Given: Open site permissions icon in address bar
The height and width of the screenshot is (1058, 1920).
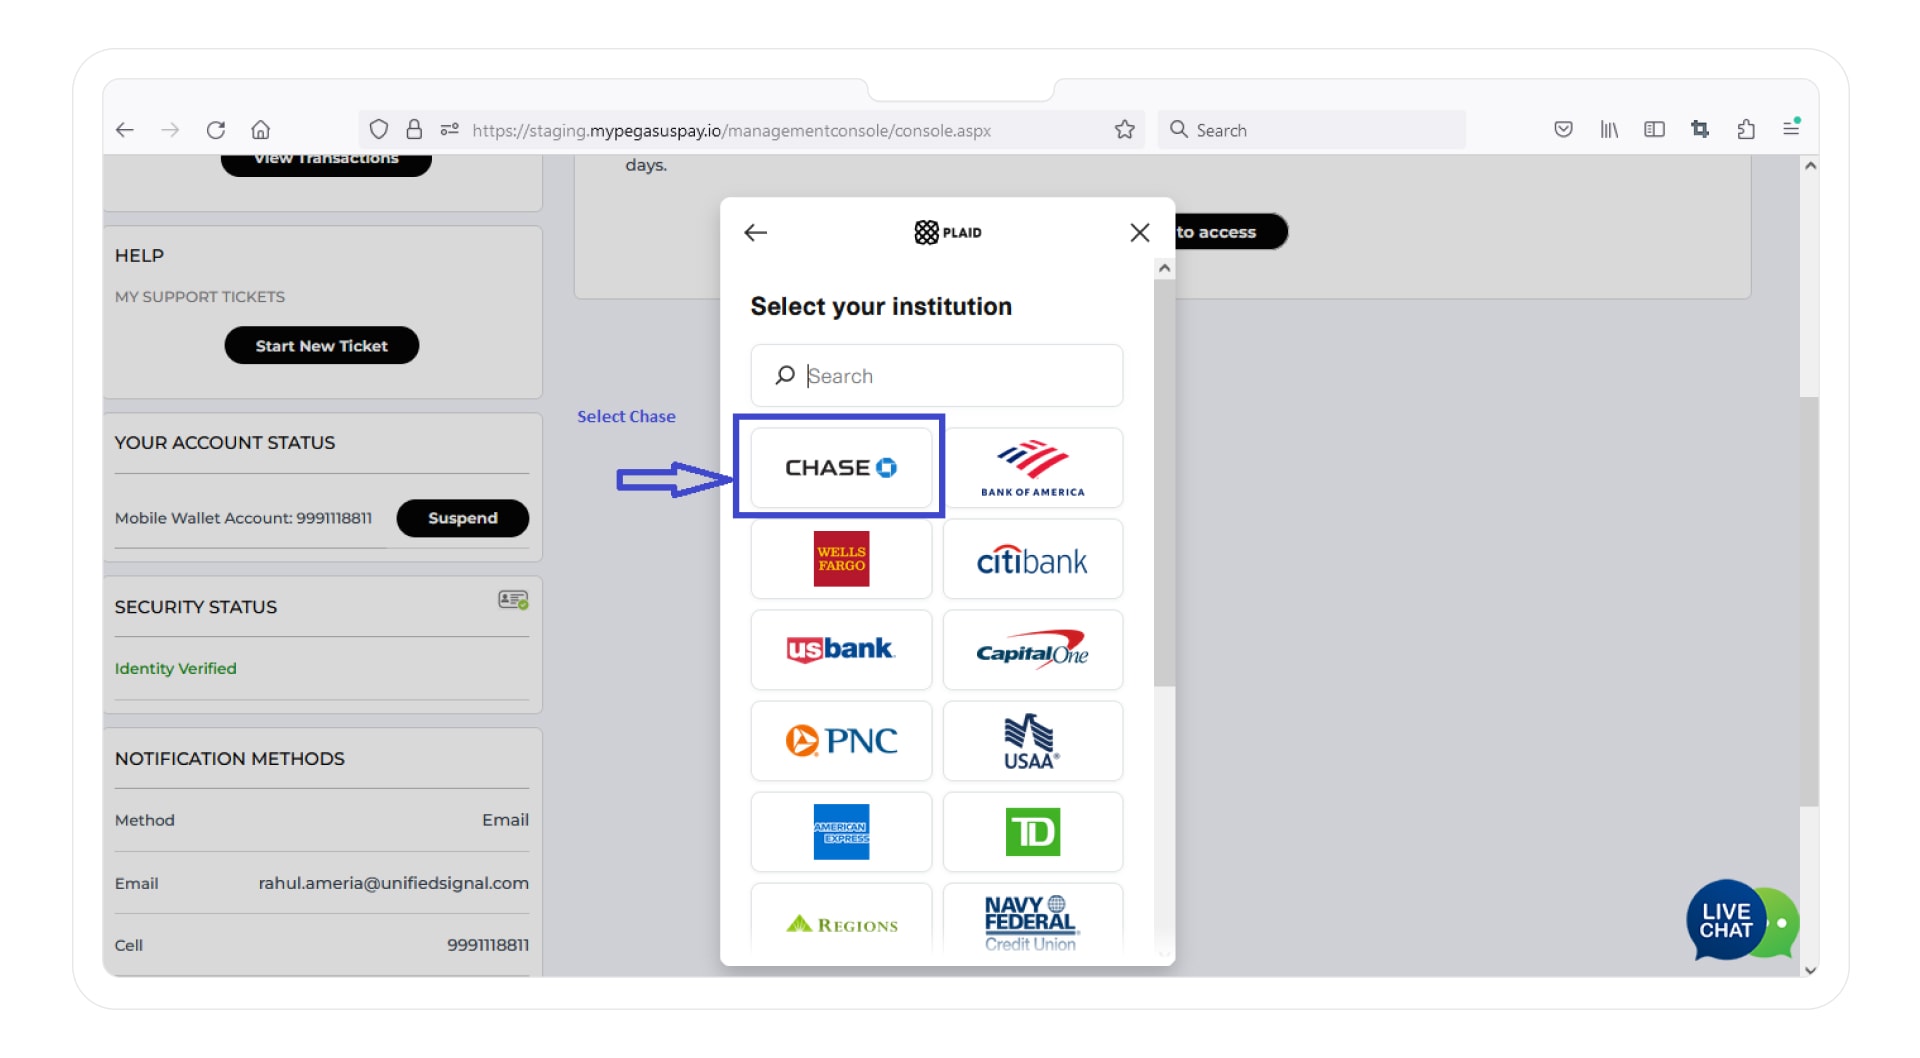Looking at the screenshot, I should (x=450, y=130).
